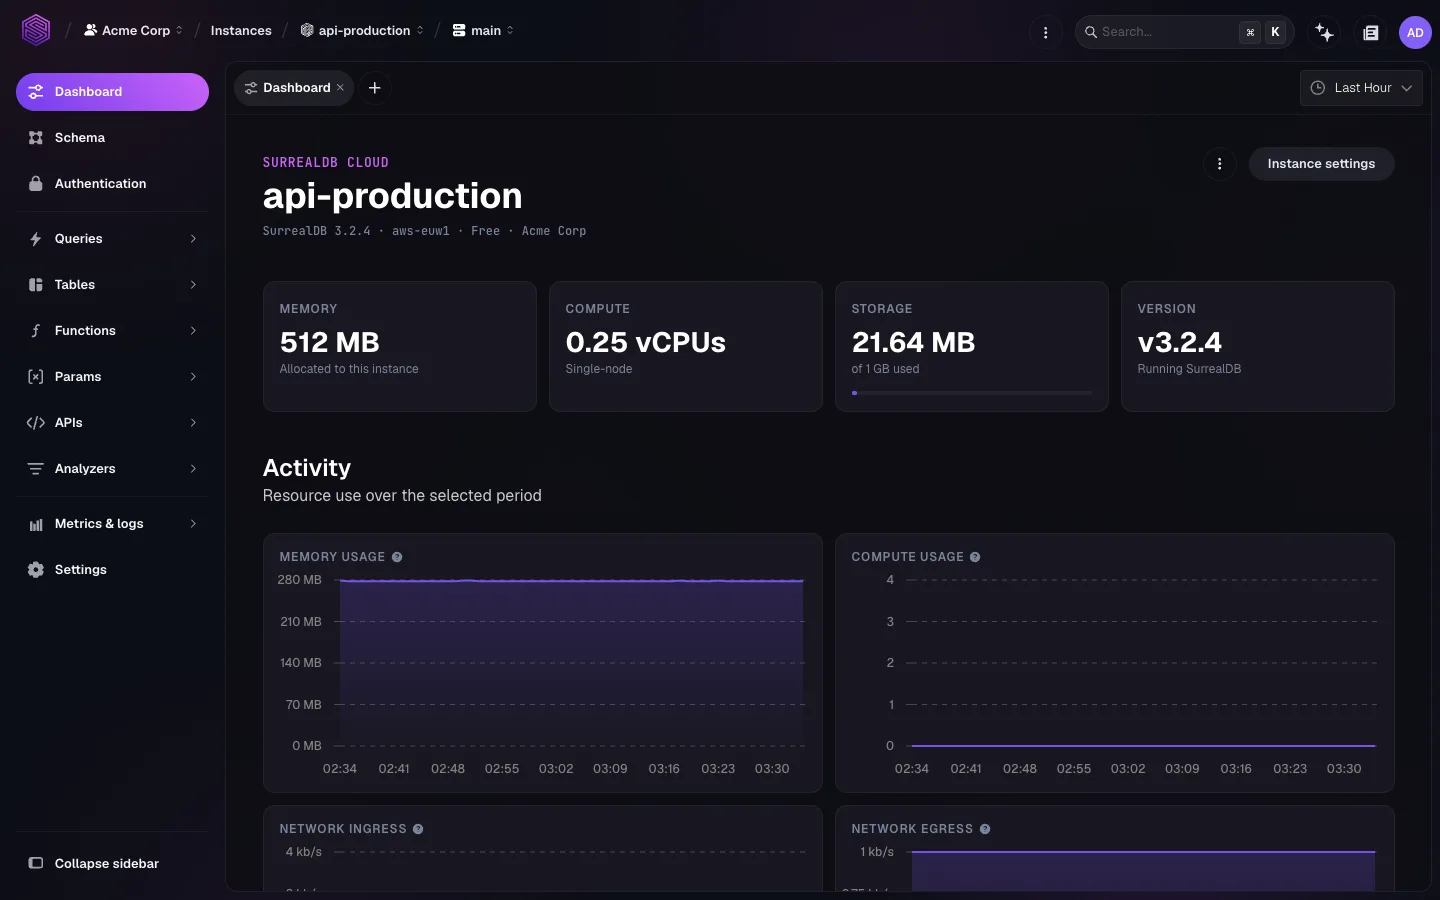Expand the APIs chevron
Image resolution: width=1440 pixels, height=900 pixels.
[x=193, y=423]
